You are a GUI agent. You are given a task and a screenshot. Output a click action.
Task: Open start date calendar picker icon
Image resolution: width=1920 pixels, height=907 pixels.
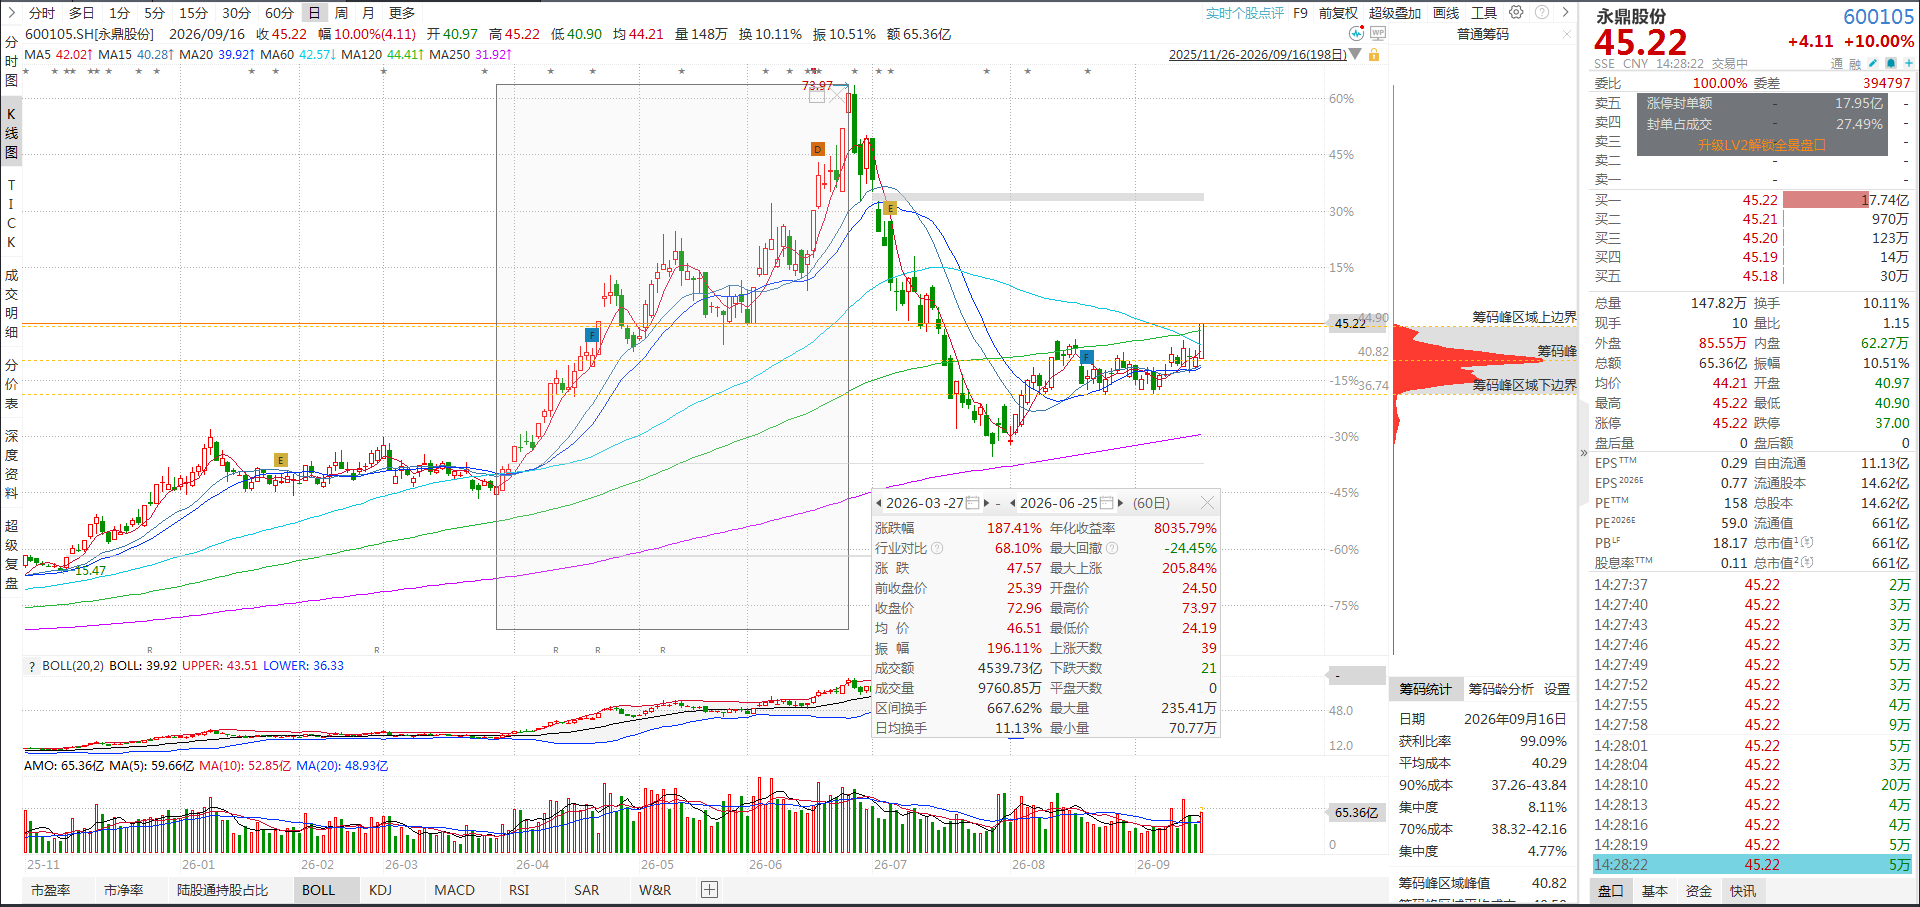972,503
